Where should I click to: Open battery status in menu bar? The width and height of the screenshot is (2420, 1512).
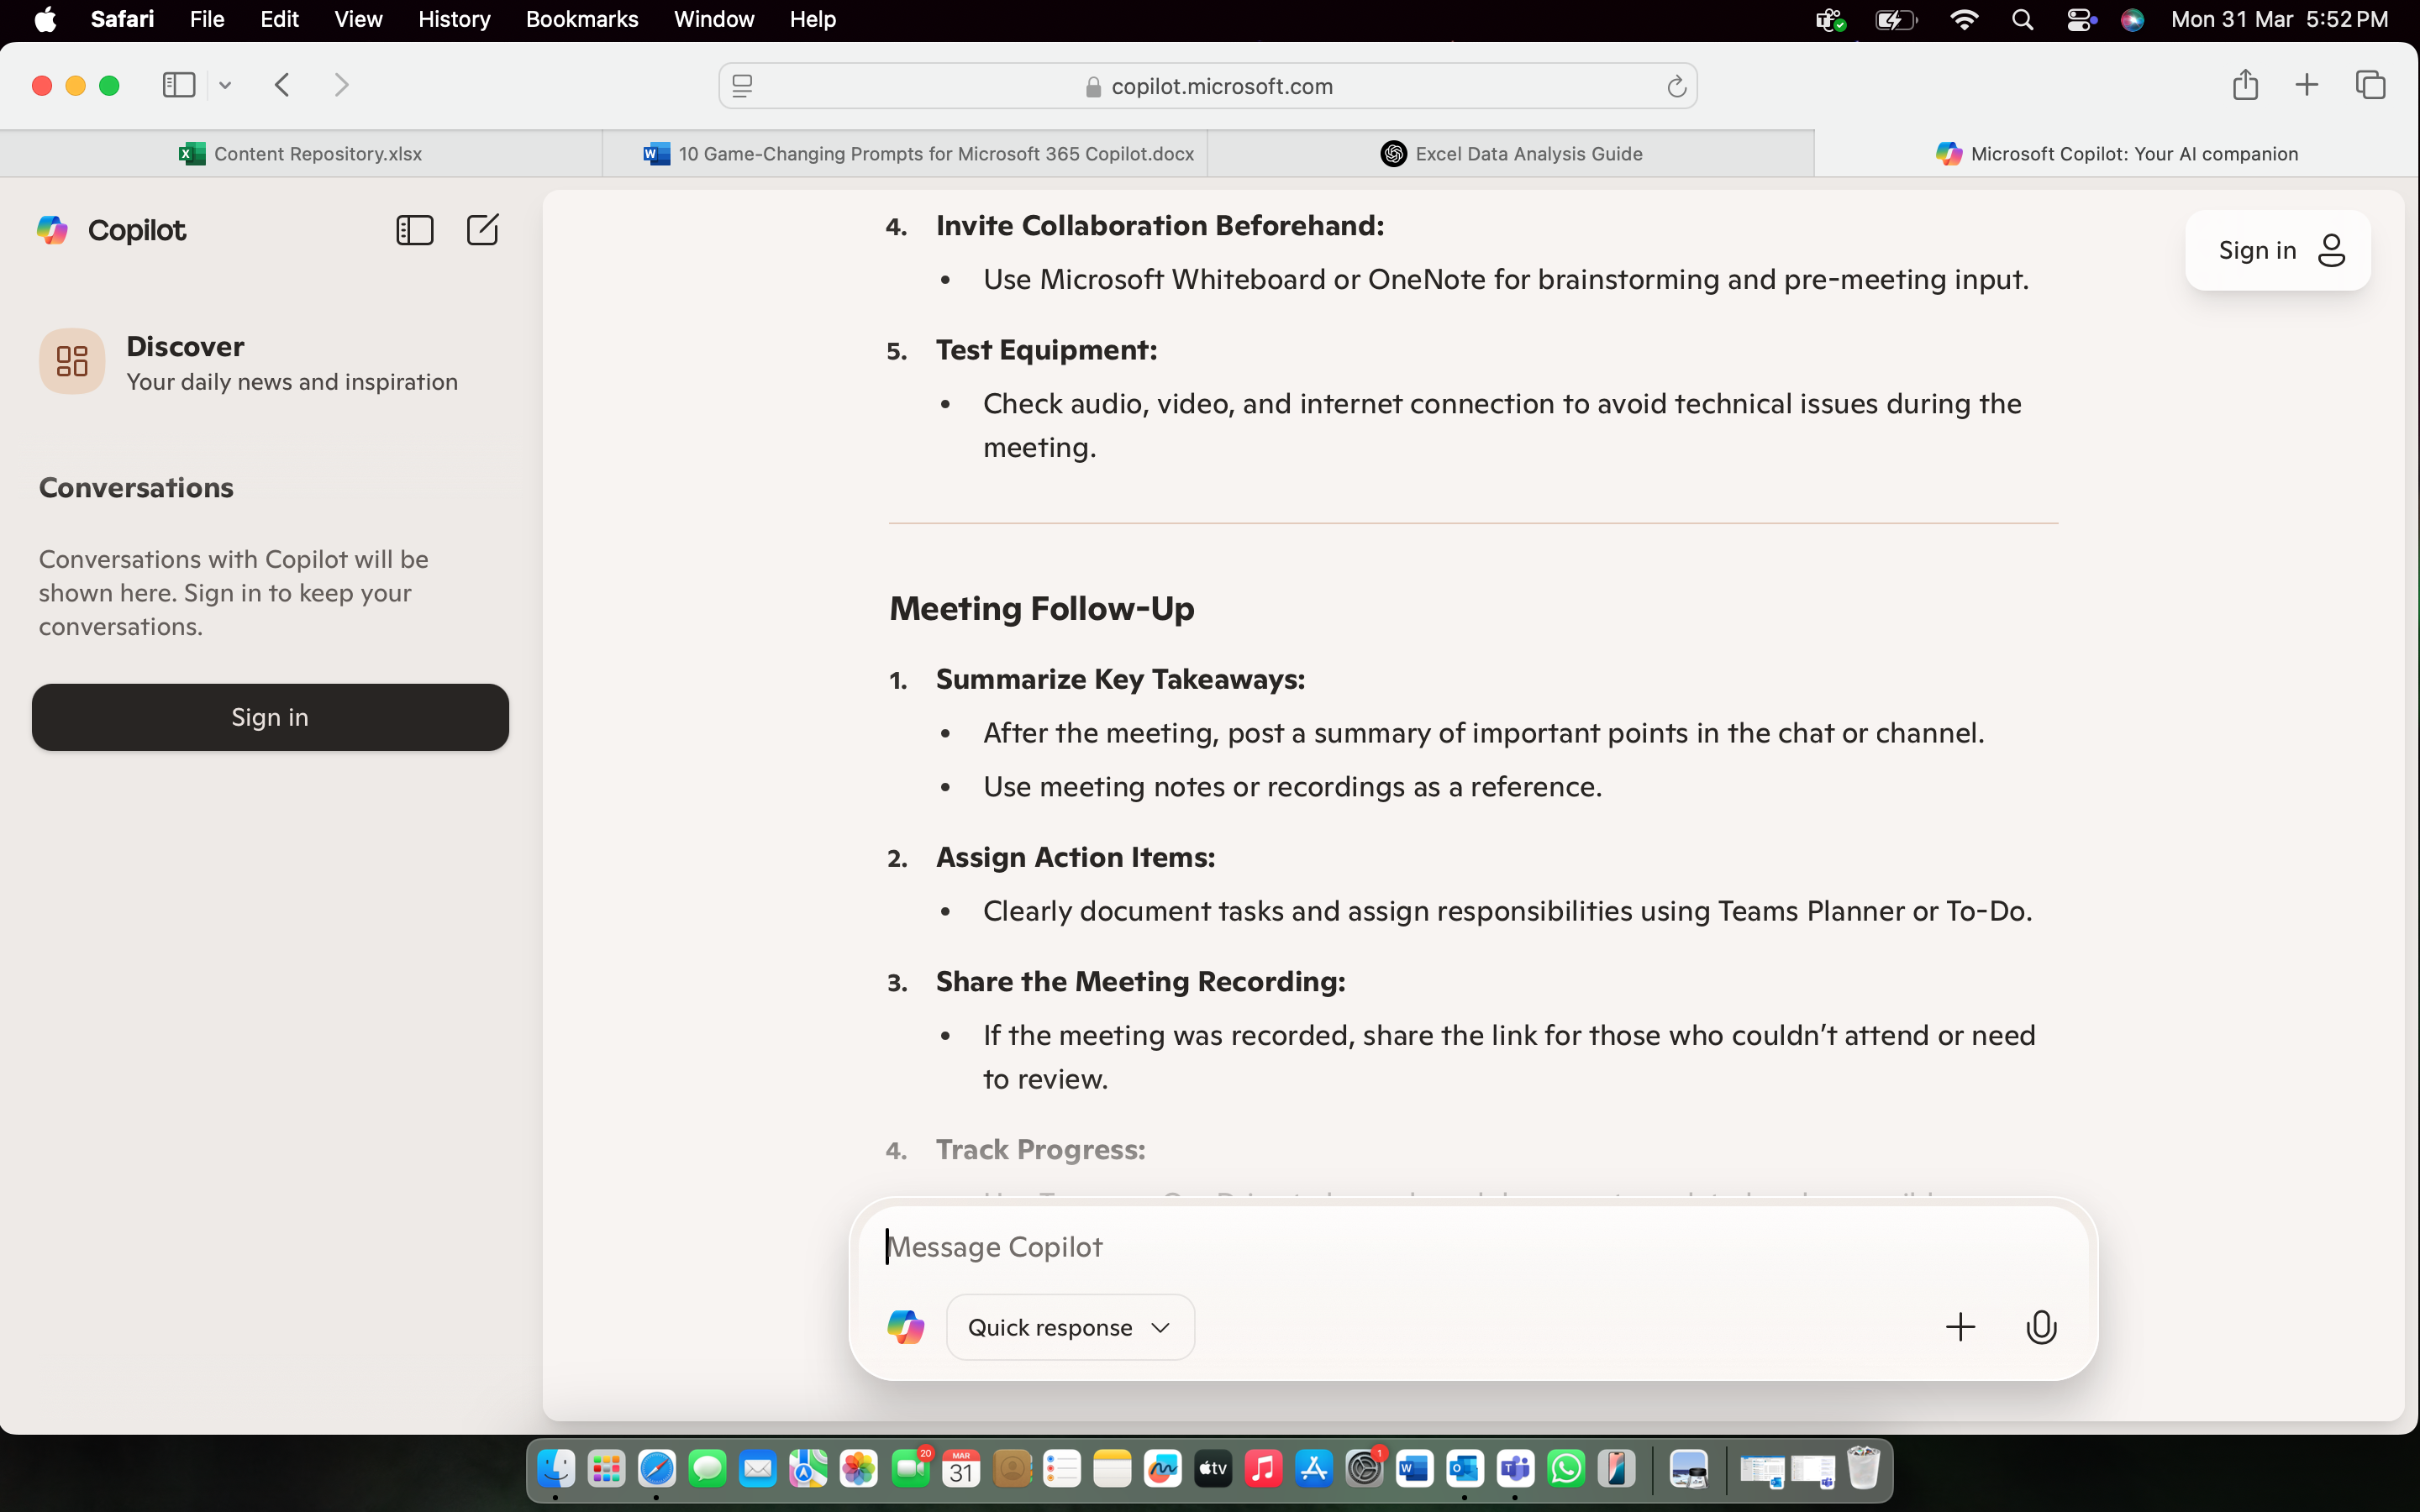tap(1896, 20)
